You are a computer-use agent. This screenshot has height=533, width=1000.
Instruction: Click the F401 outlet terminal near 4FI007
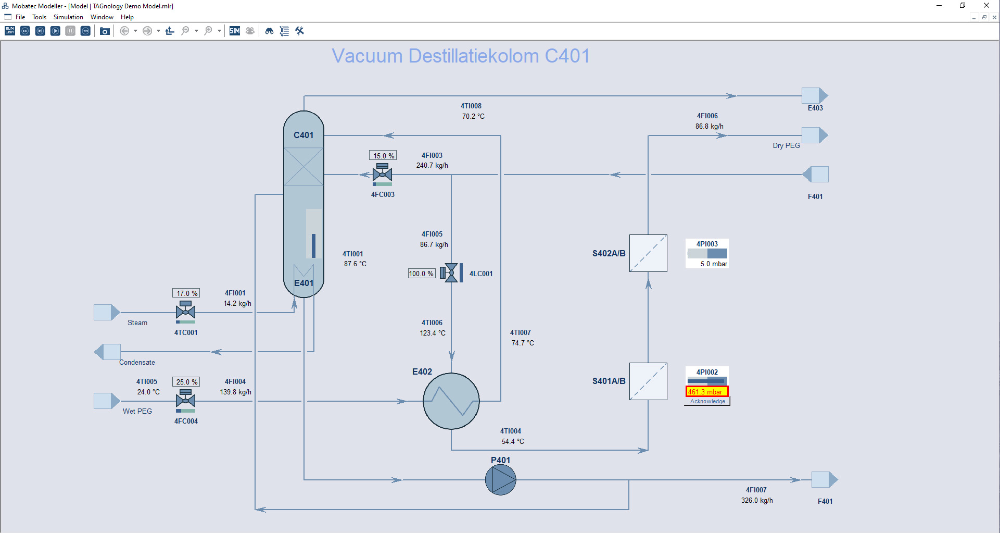pyautogui.click(x=824, y=479)
